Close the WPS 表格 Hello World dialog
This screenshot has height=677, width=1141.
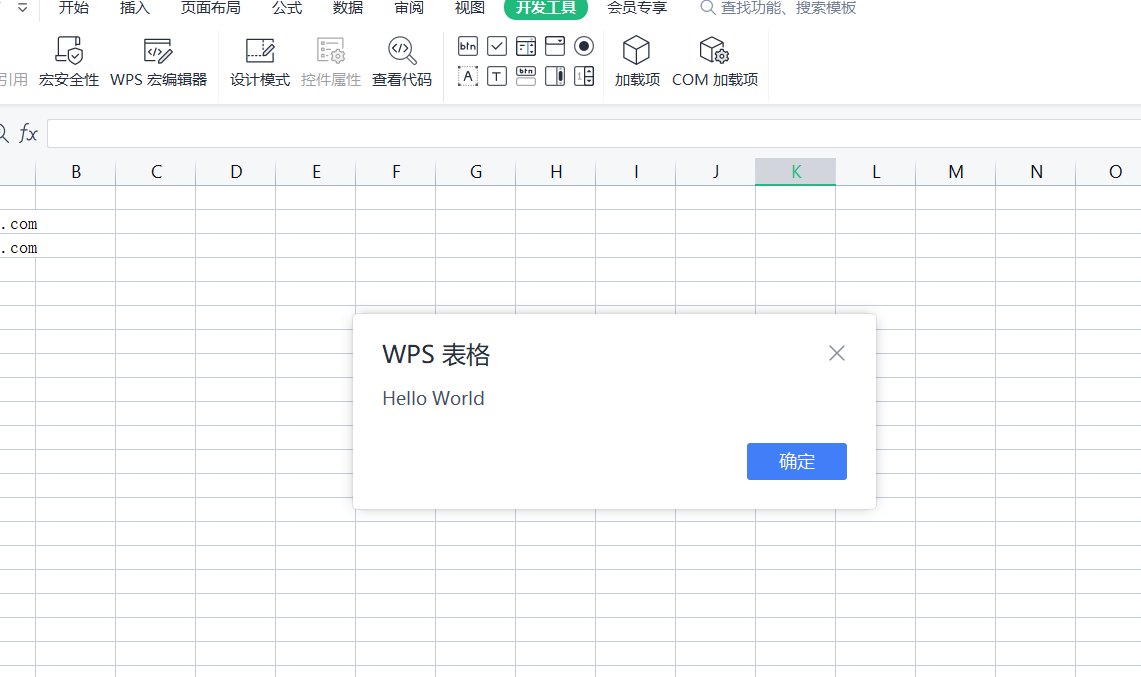click(x=836, y=352)
